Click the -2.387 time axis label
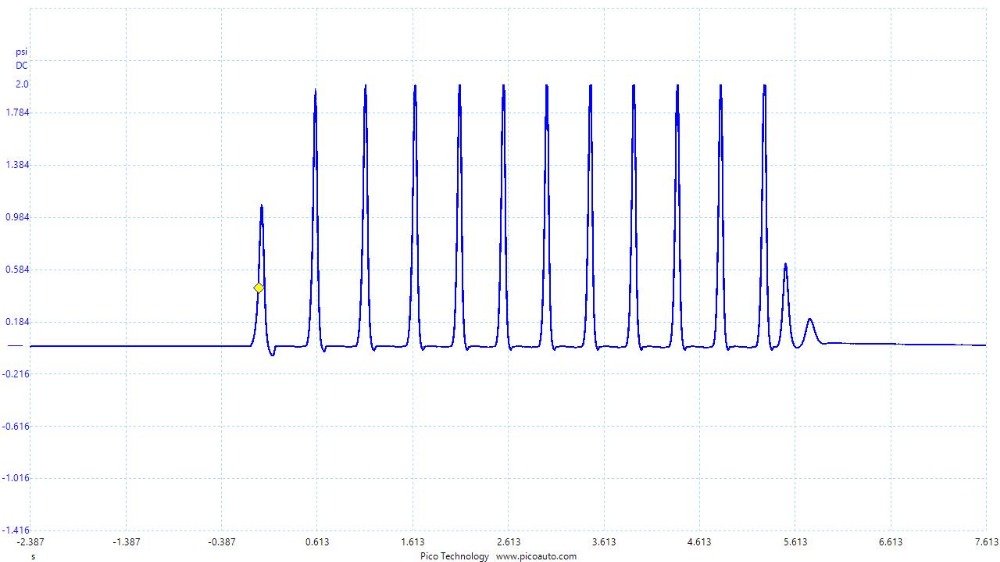Viewport: 1000px width, 562px height. (x=31, y=542)
